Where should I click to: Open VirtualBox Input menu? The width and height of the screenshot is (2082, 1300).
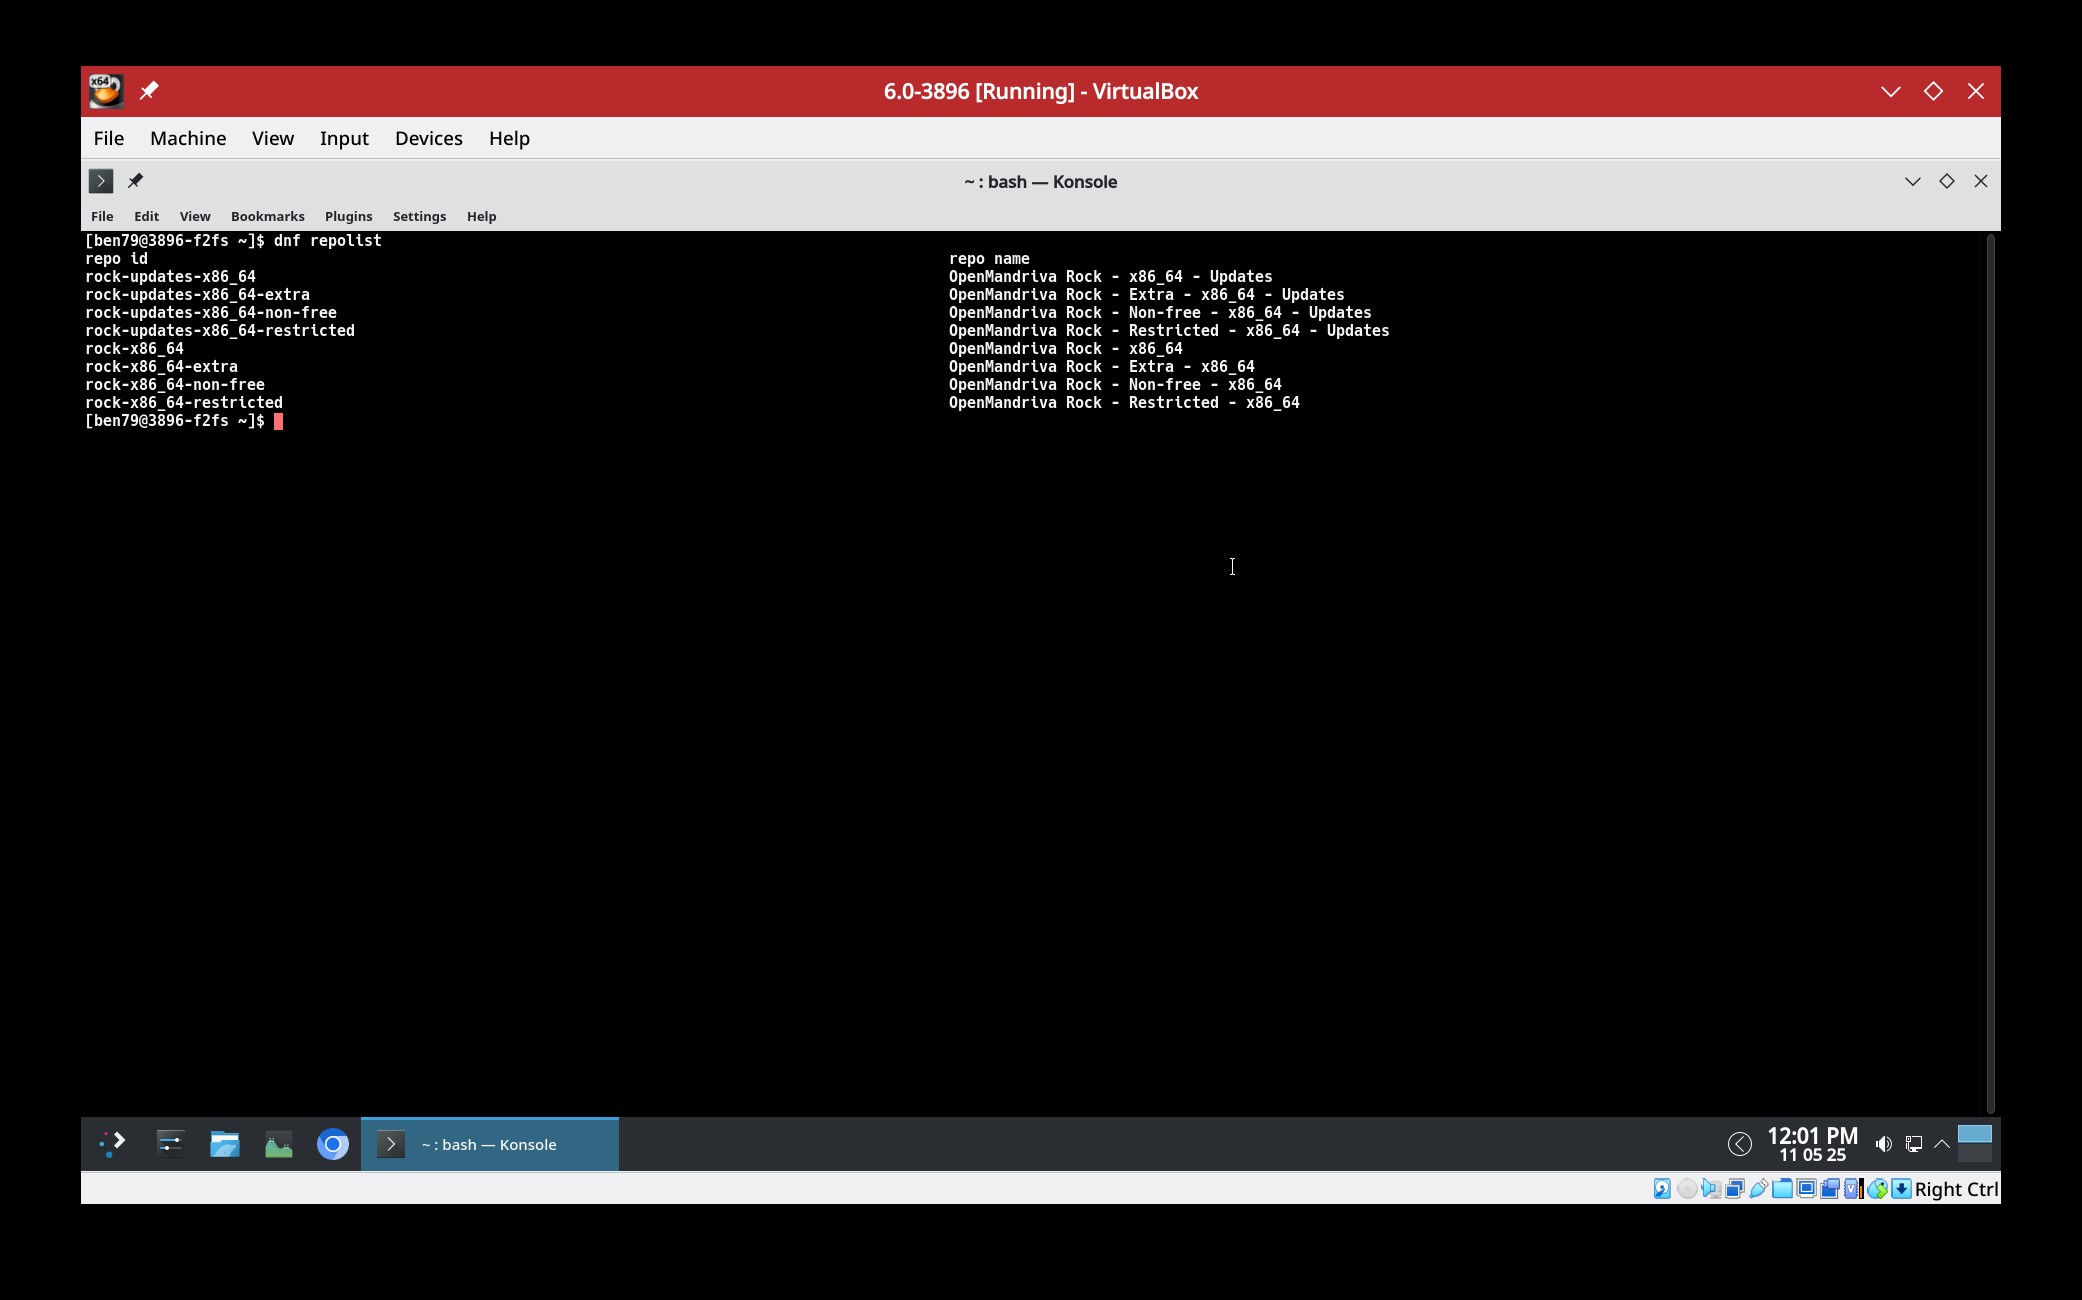tap(344, 138)
